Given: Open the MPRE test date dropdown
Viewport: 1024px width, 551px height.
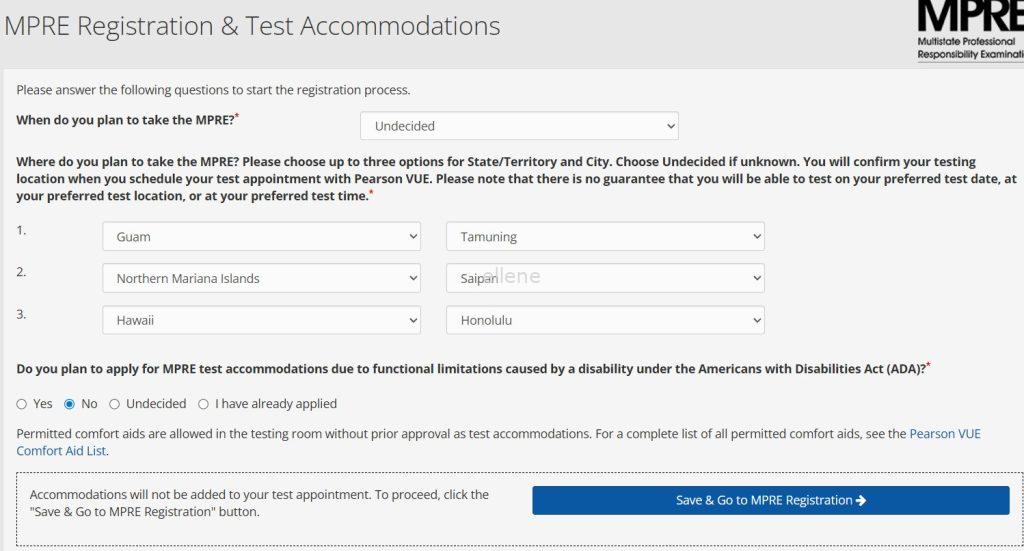Looking at the screenshot, I should point(519,126).
